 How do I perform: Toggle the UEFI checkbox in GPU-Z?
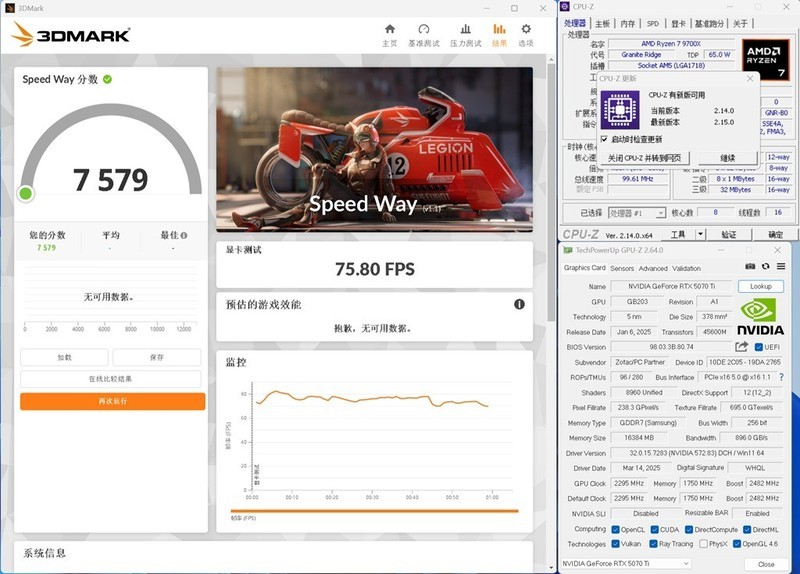tap(758, 347)
